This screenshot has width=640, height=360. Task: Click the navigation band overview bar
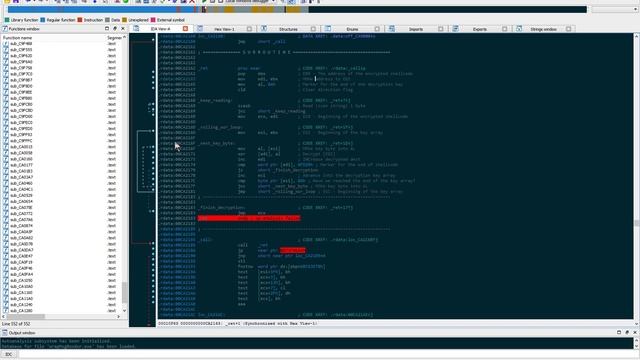(297, 9)
